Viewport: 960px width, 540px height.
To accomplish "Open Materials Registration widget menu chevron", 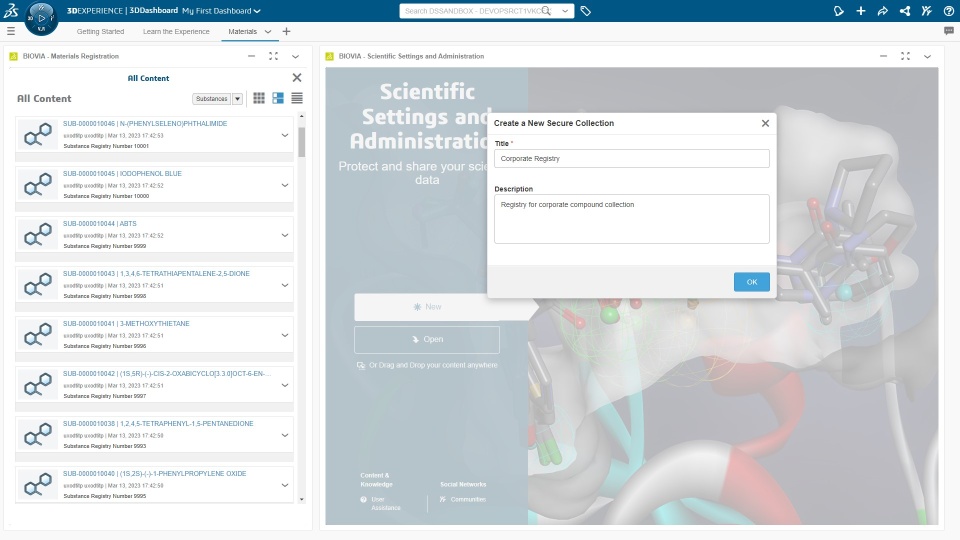I will coord(295,56).
